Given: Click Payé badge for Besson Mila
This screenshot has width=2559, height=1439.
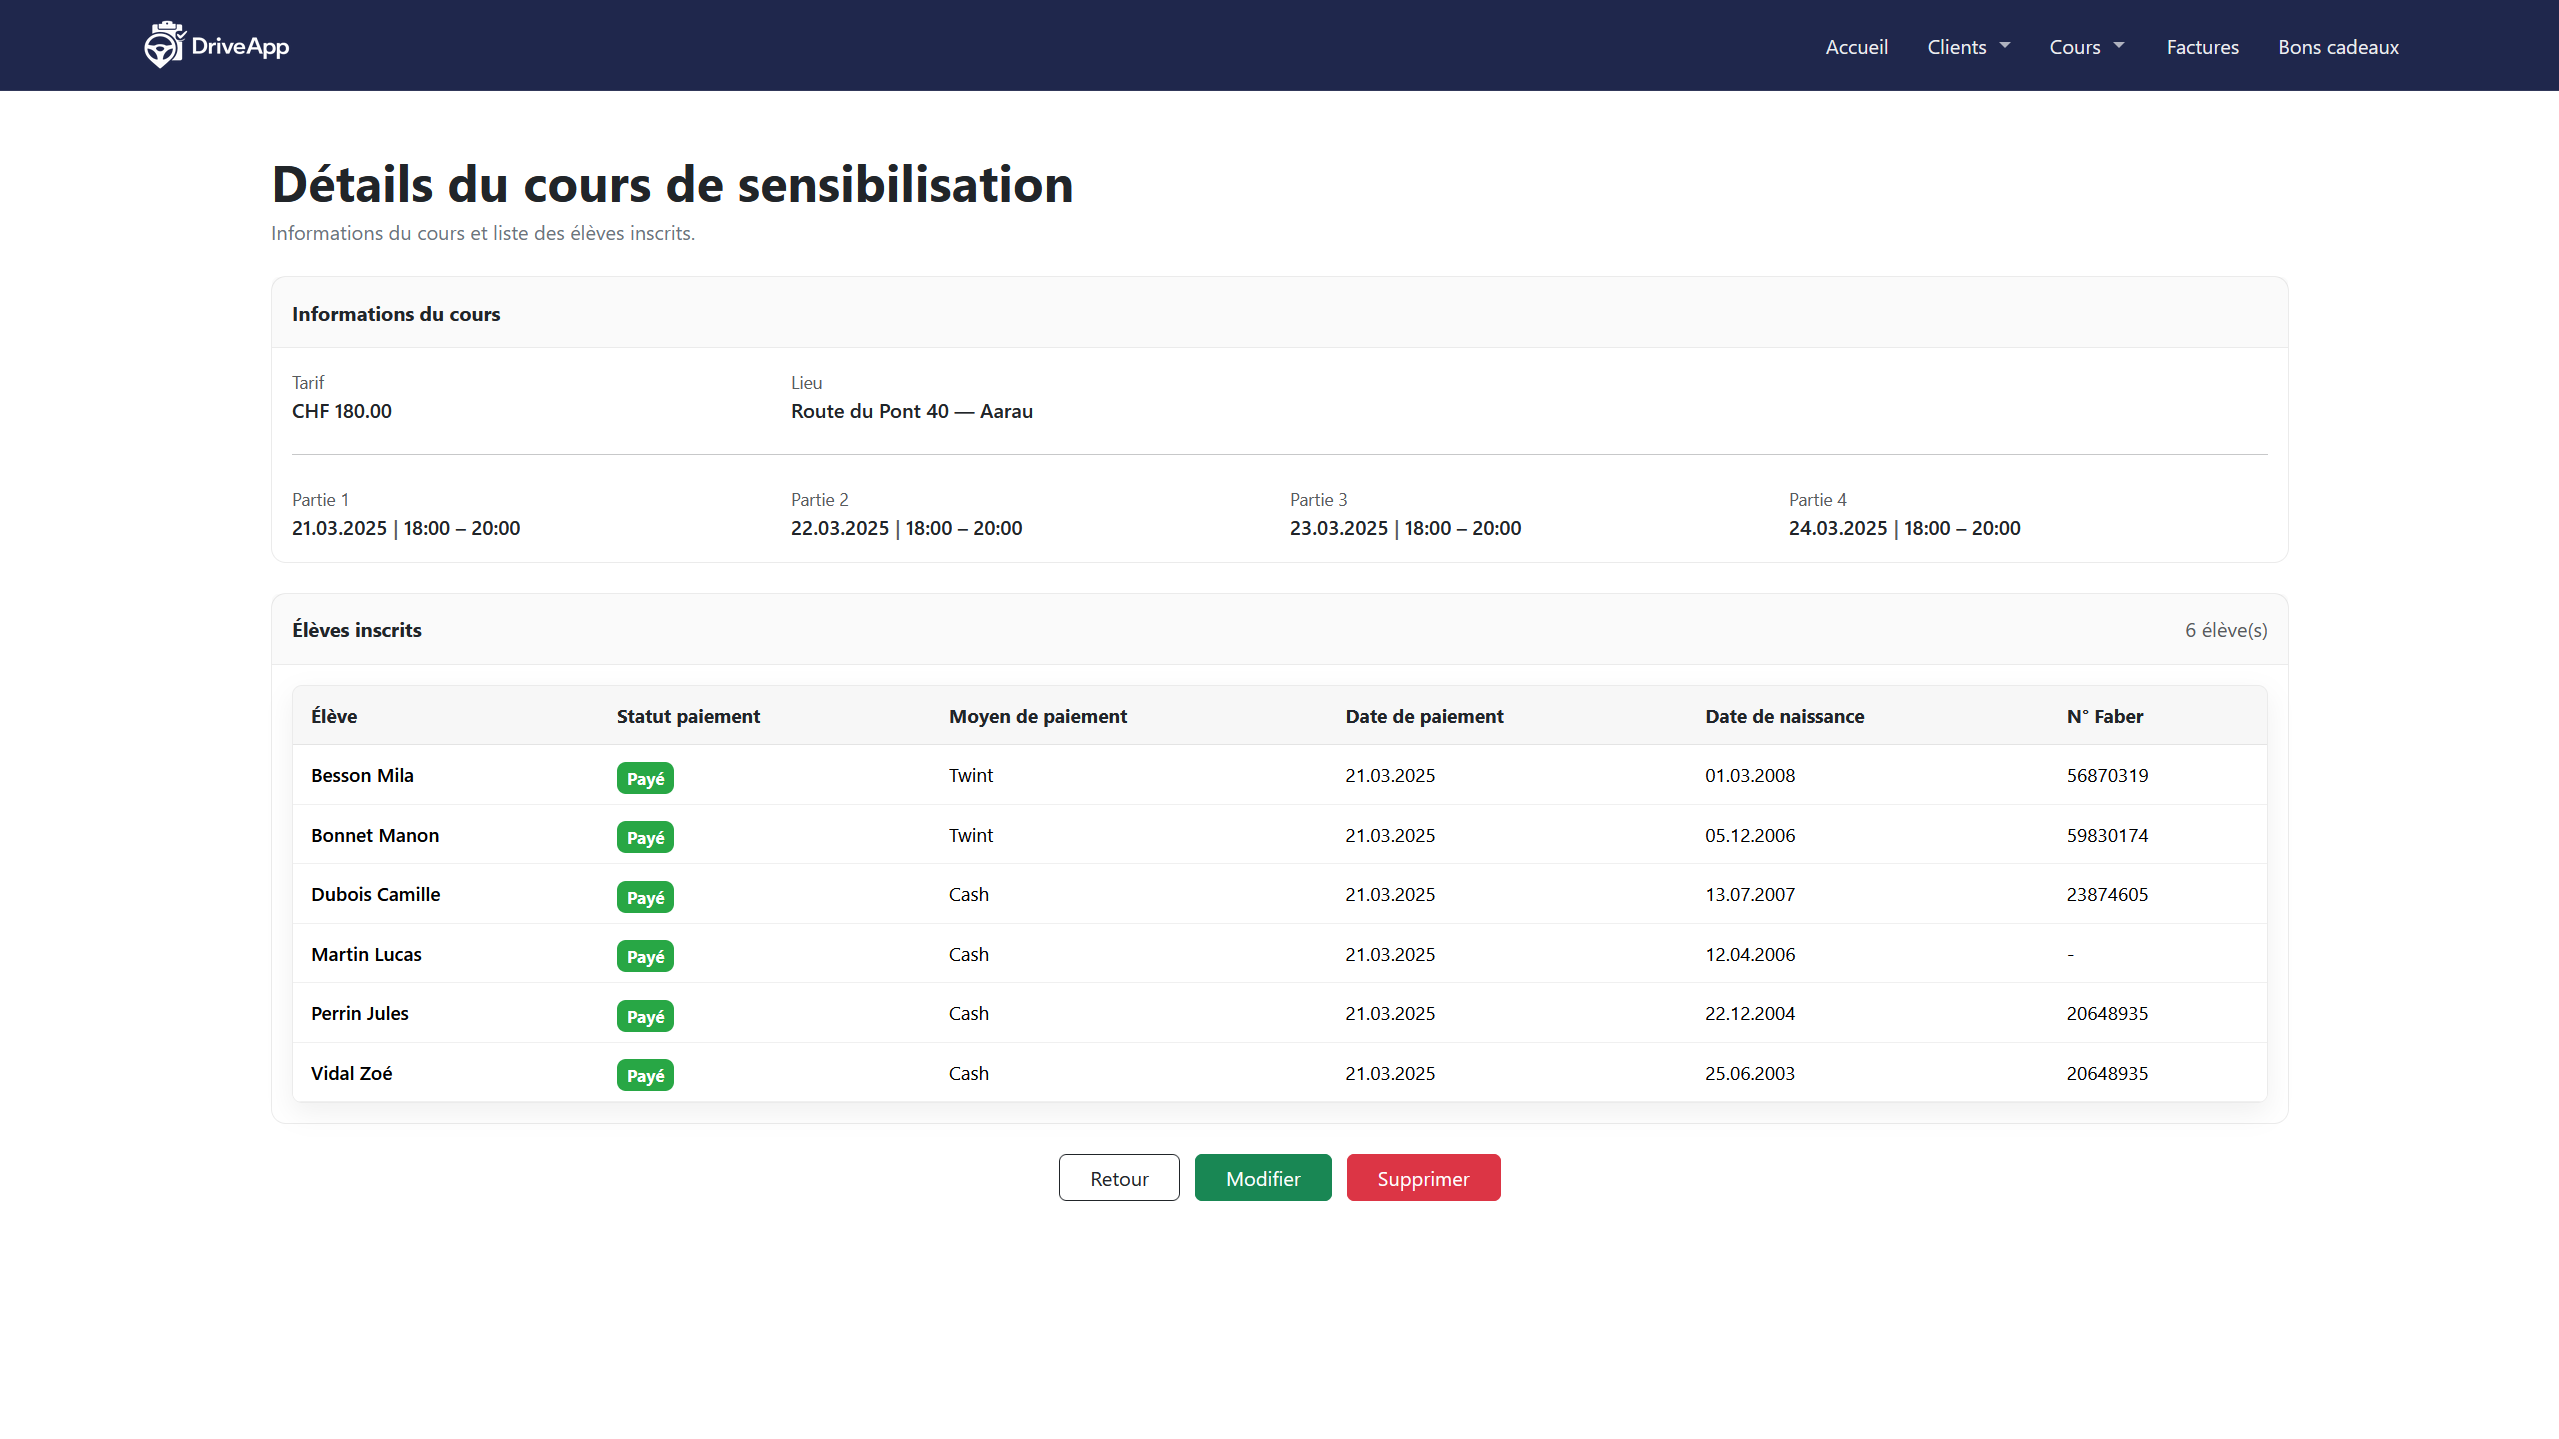Looking at the screenshot, I should [645, 778].
